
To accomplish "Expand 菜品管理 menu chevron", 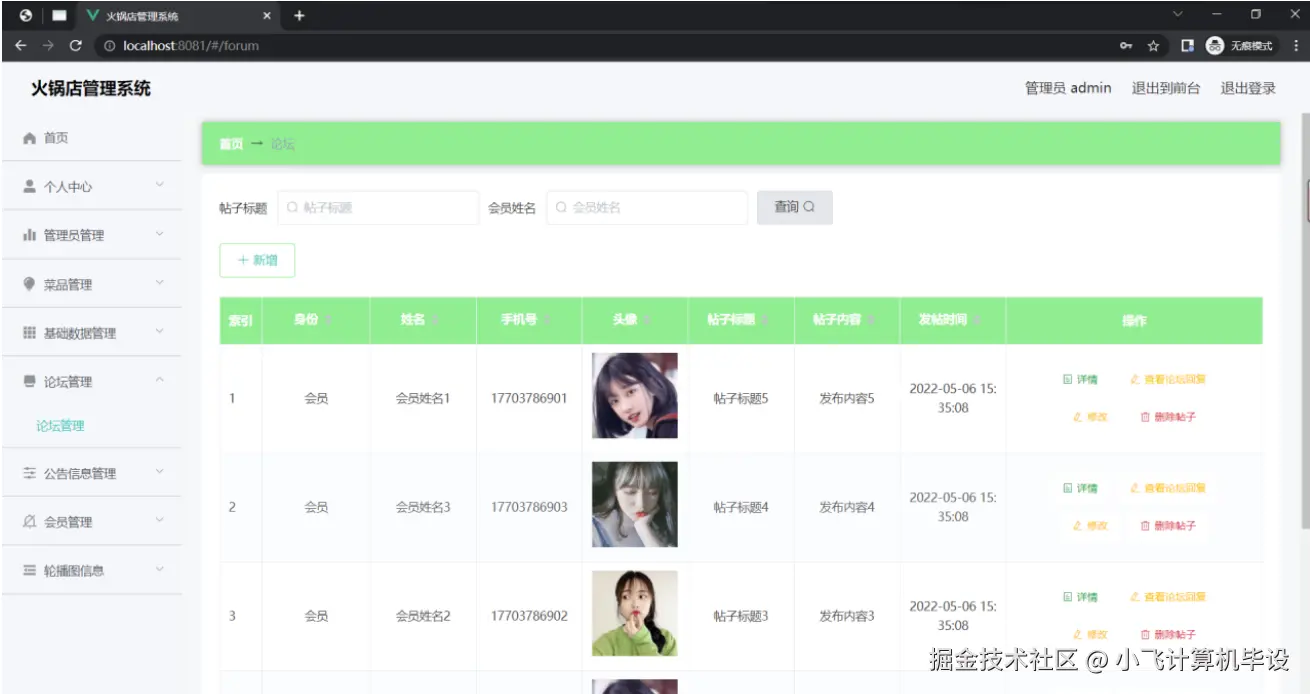I will tap(160, 283).
